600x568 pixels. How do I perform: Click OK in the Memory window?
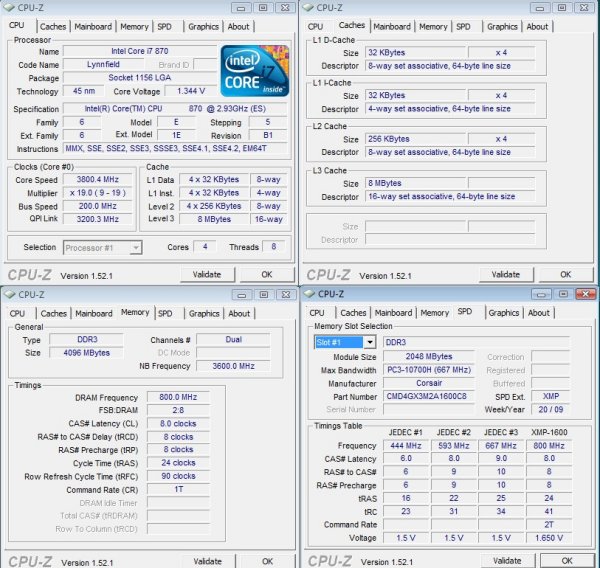click(268, 561)
